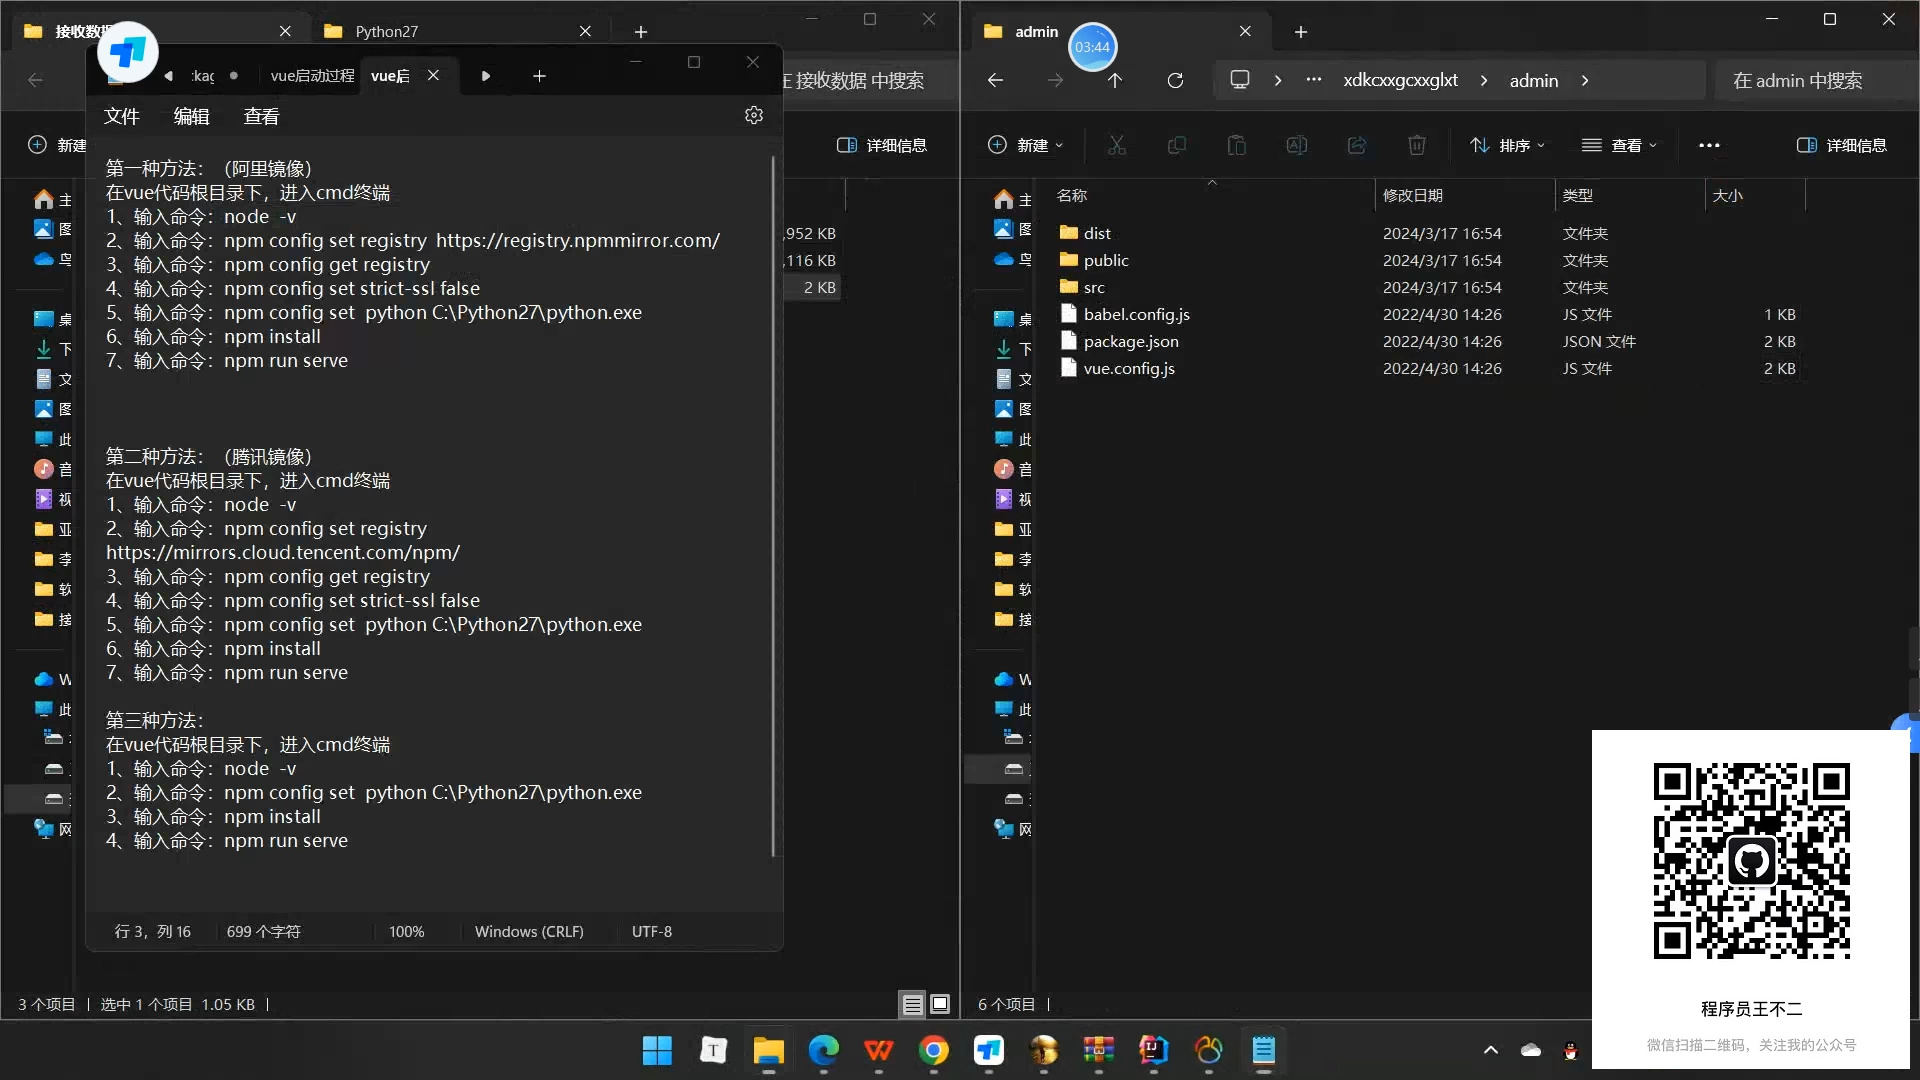Switch to vue启动过程 Notepad tab
The width and height of the screenshot is (1920, 1080).
[x=312, y=76]
